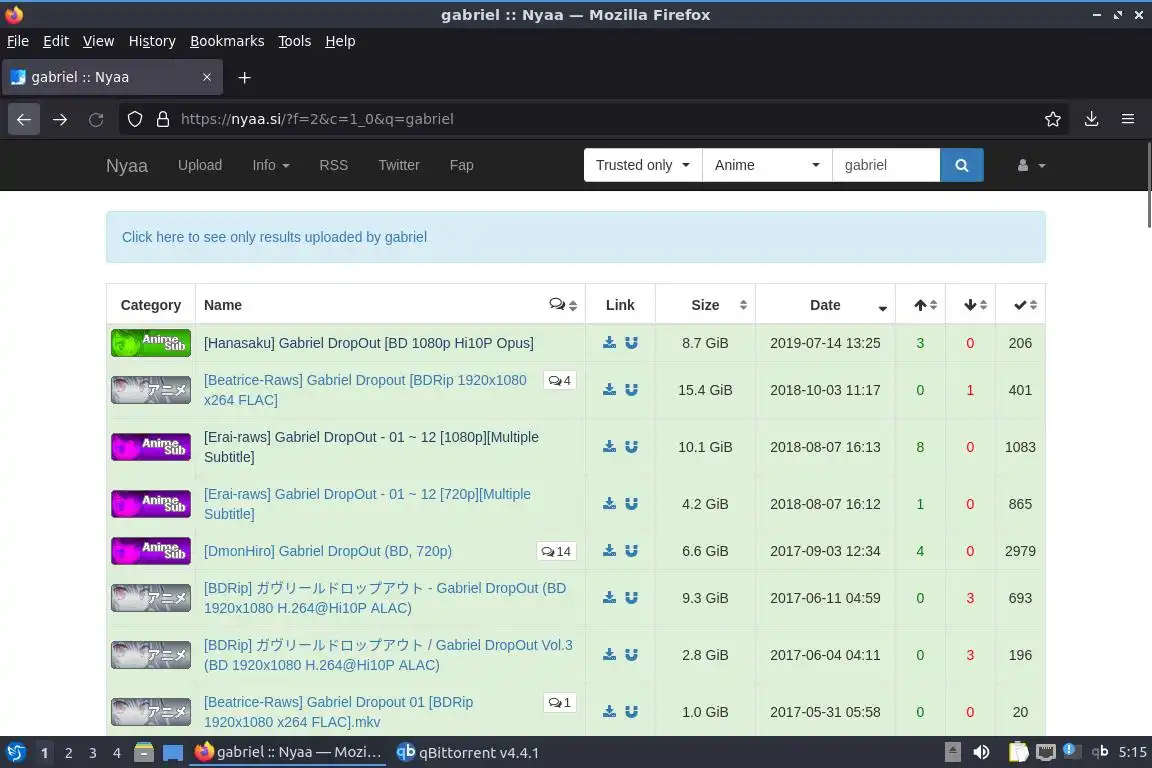
Task: Open Firefox downloads panel
Action: click(x=1091, y=119)
